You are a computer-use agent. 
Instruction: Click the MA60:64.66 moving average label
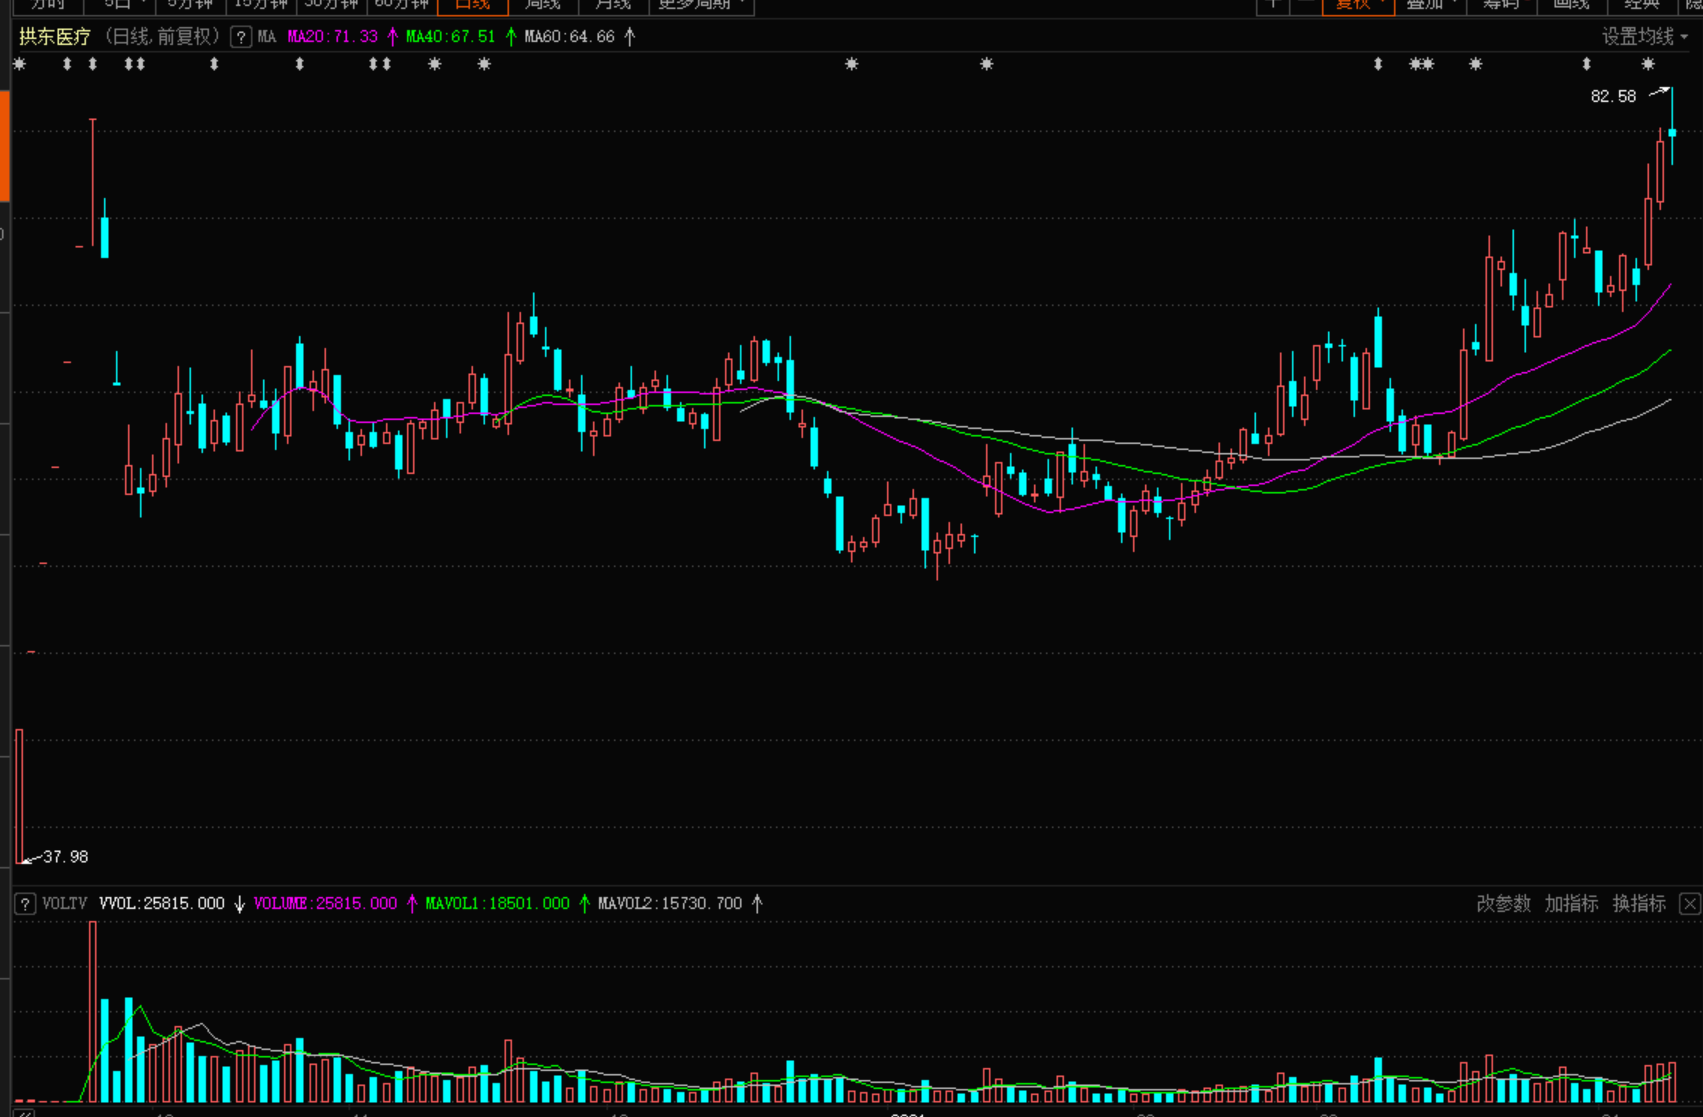click(x=570, y=37)
